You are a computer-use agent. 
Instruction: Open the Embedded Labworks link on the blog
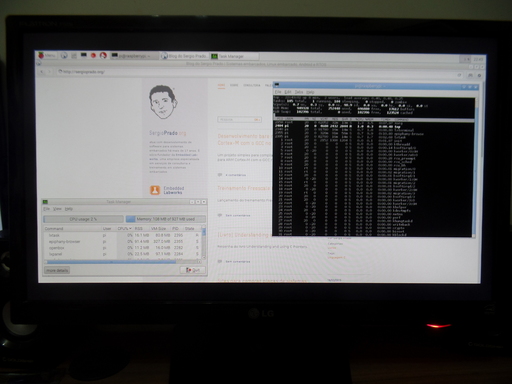coord(167,190)
